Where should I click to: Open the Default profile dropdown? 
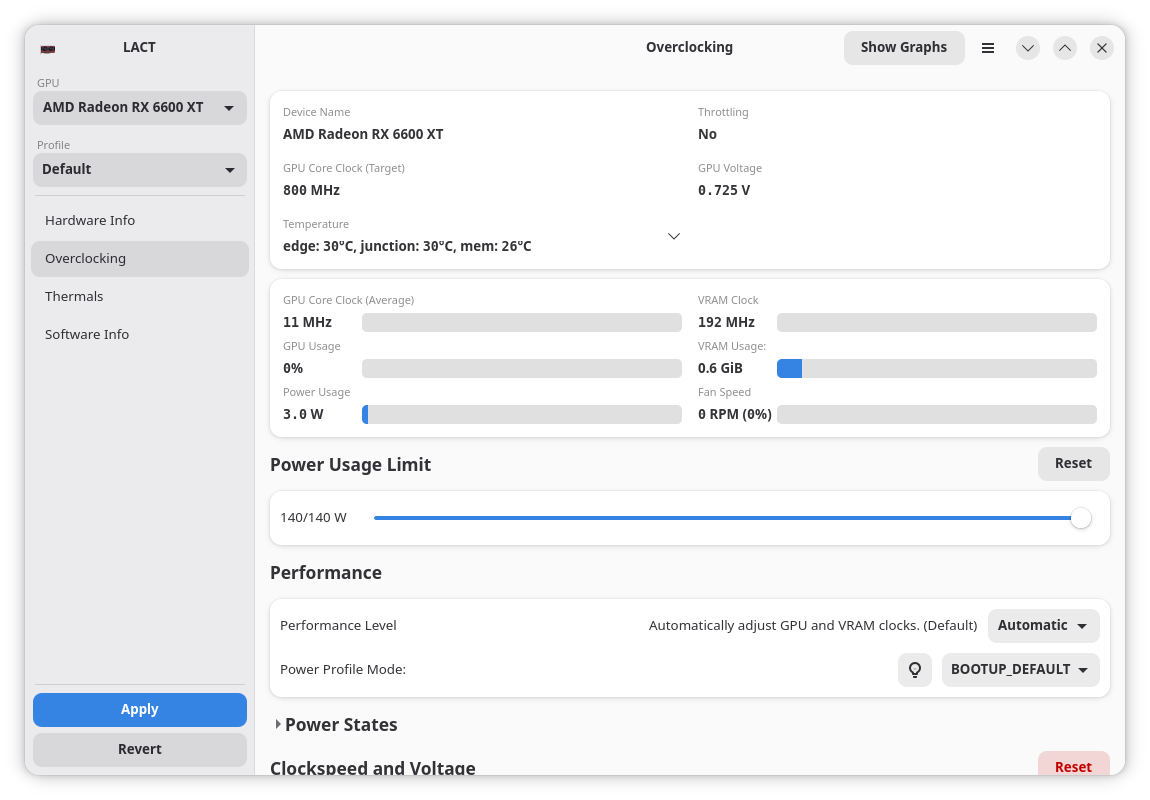[x=139, y=169]
